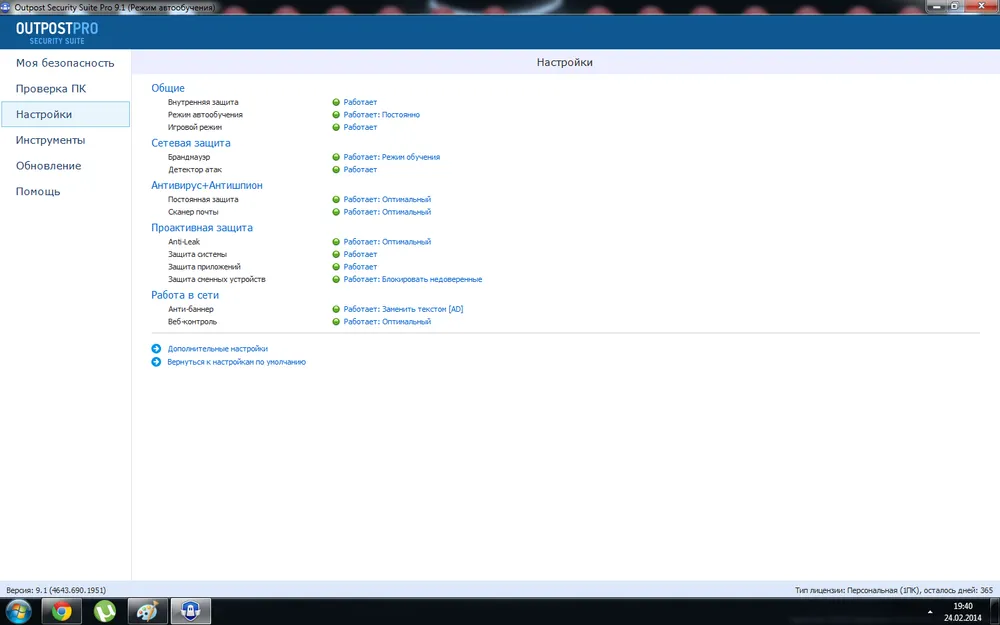The image size is (1000, 625).
Task: Click the Outpost shield icon in taskbar
Action: pos(190,610)
